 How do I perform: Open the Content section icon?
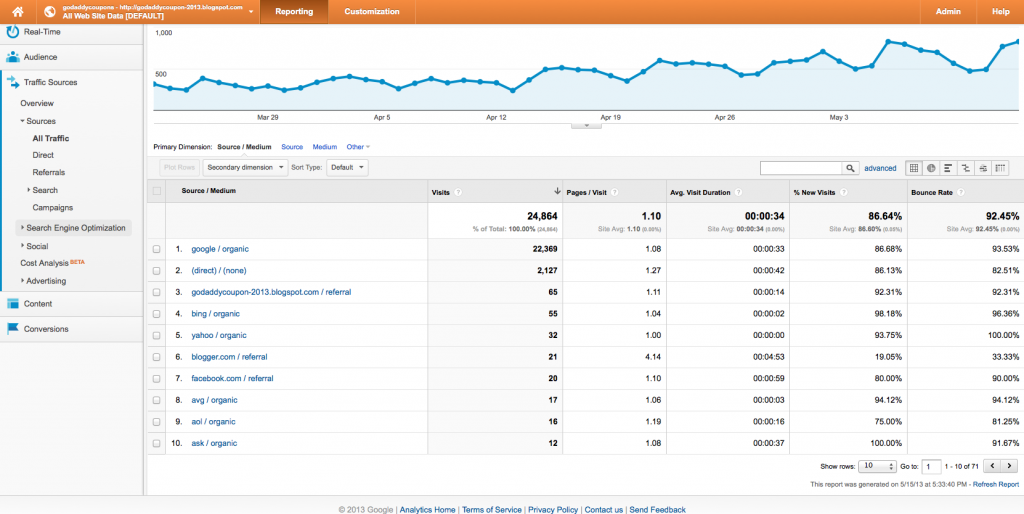click(12, 304)
